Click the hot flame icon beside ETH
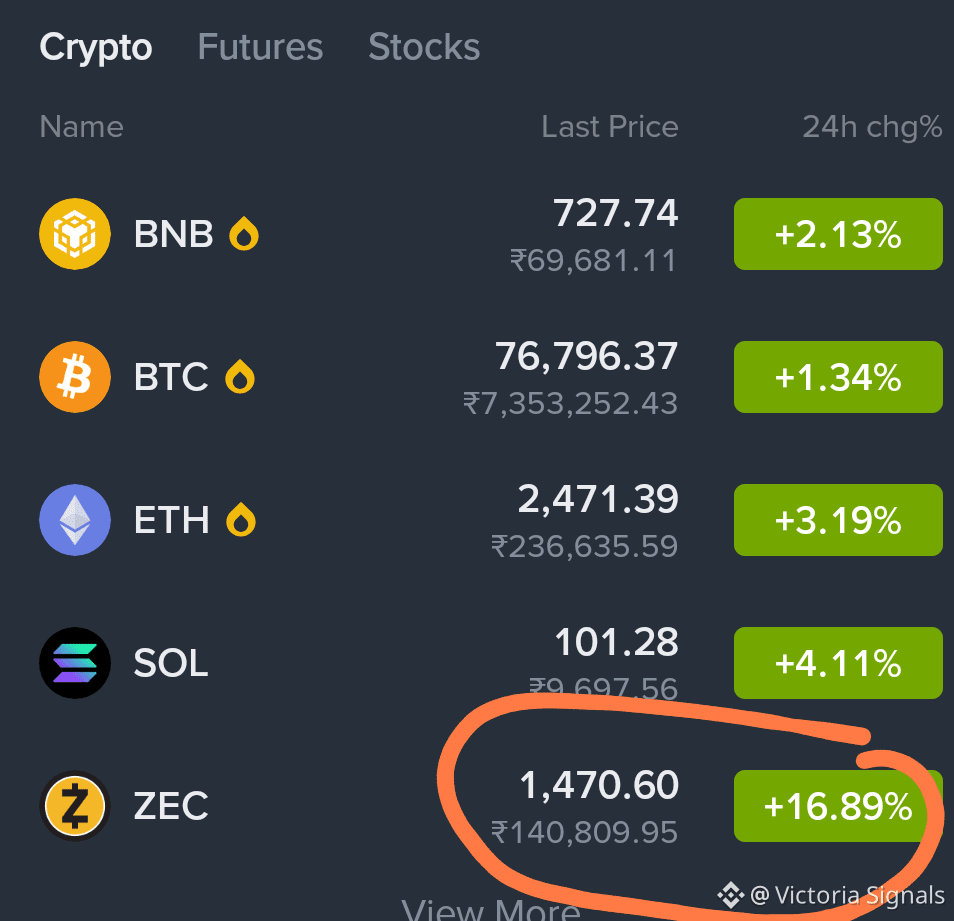 click(x=241, y=519)
